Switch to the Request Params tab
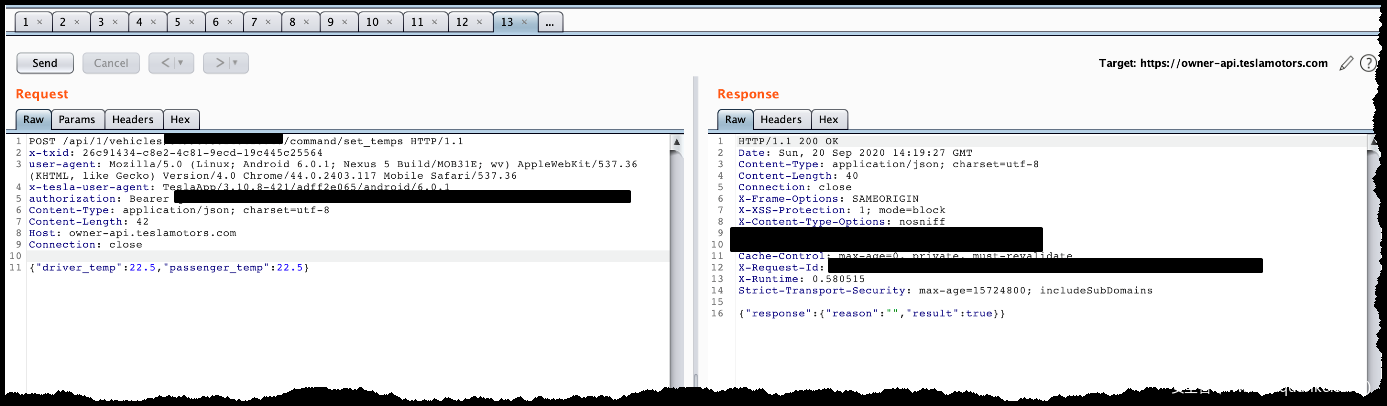The width and height of the screenshot is (1387, 406). 76,120
